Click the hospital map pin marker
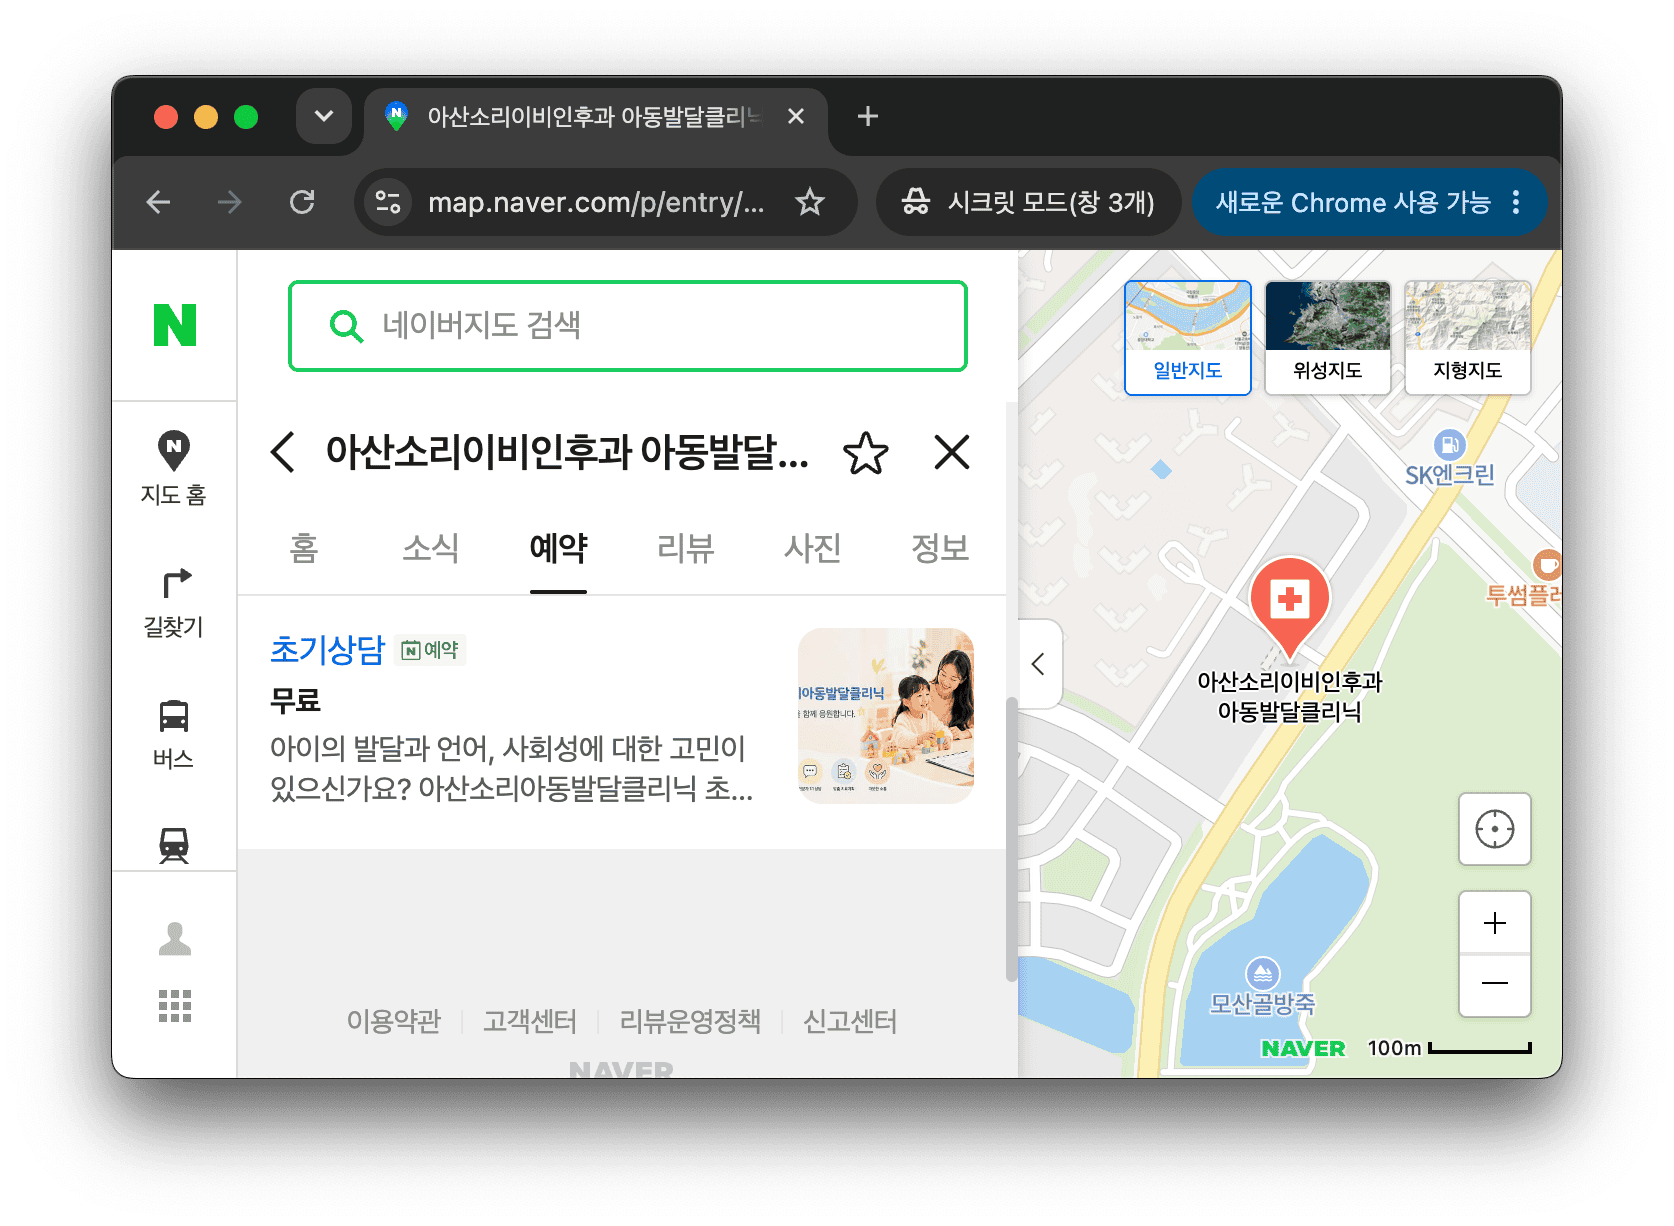1674x1226 pixels. point(1290,607)
